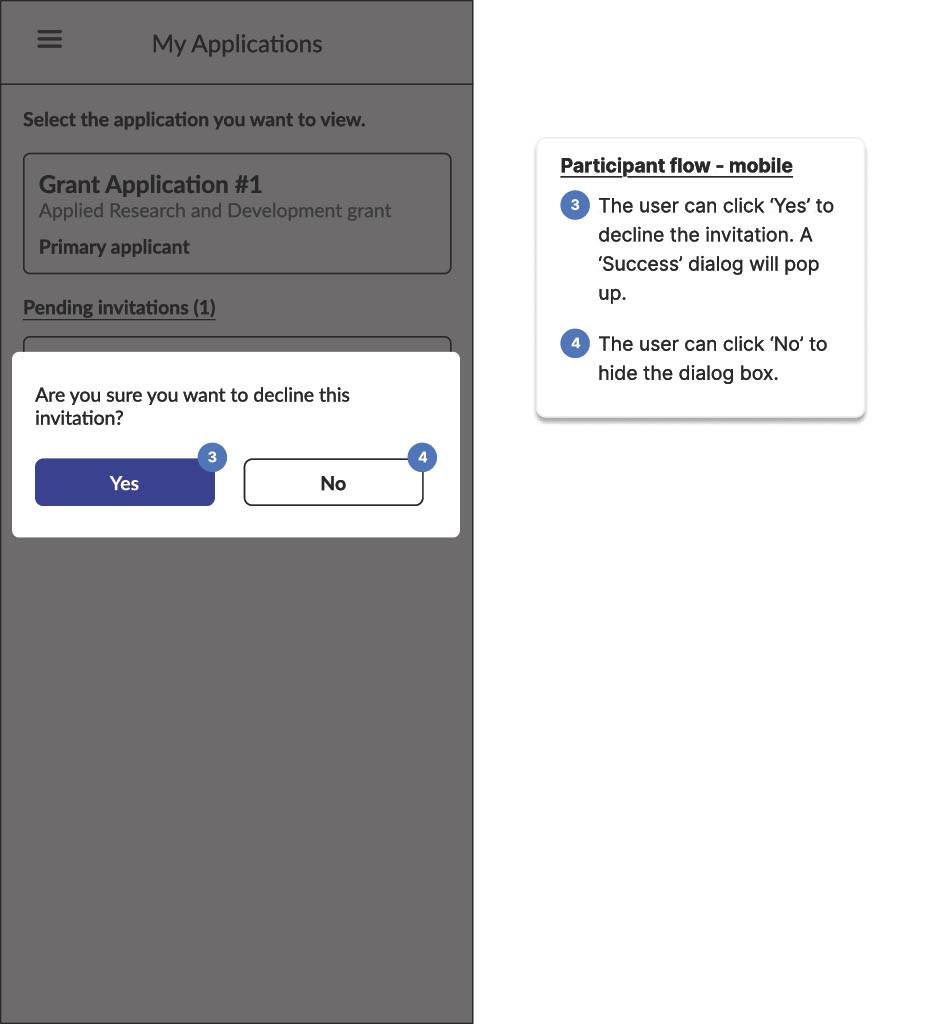Click the 'Select the application' instruction text

pyautogui.click(x=194, y=120)
